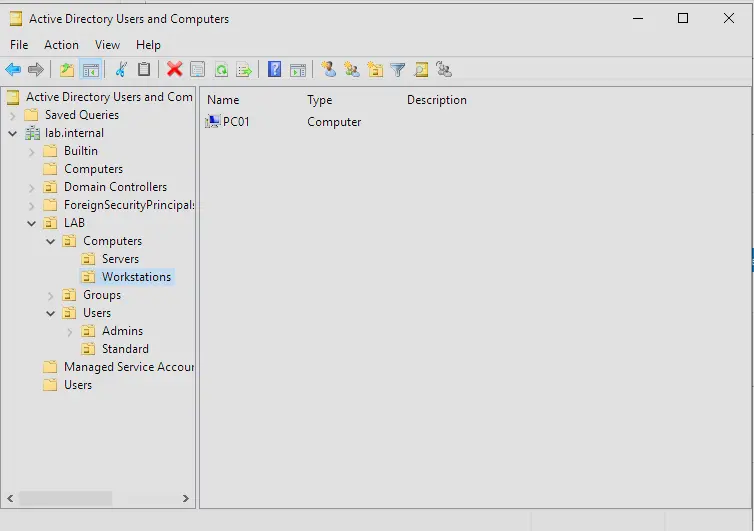
Task: Select the Standard OU
Action: click(x=125, y=349)
